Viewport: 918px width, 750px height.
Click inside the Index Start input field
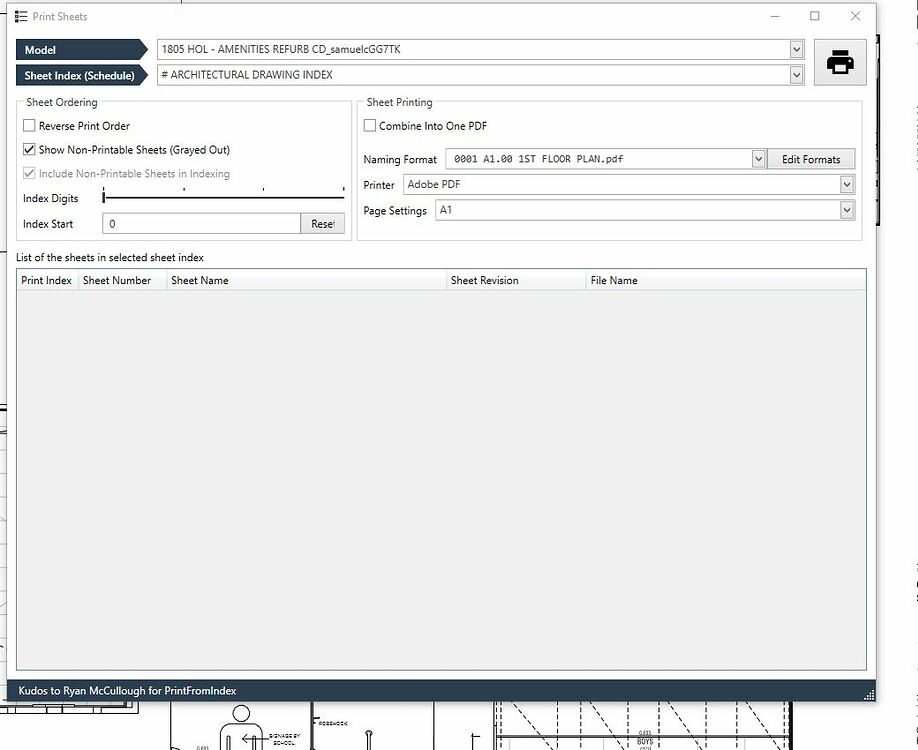[200, 223]
